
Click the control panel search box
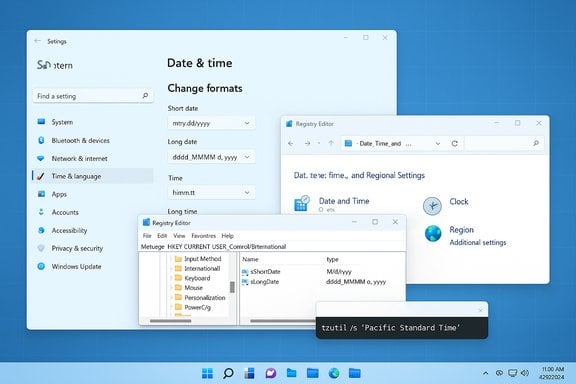click(x=504, y=143)
